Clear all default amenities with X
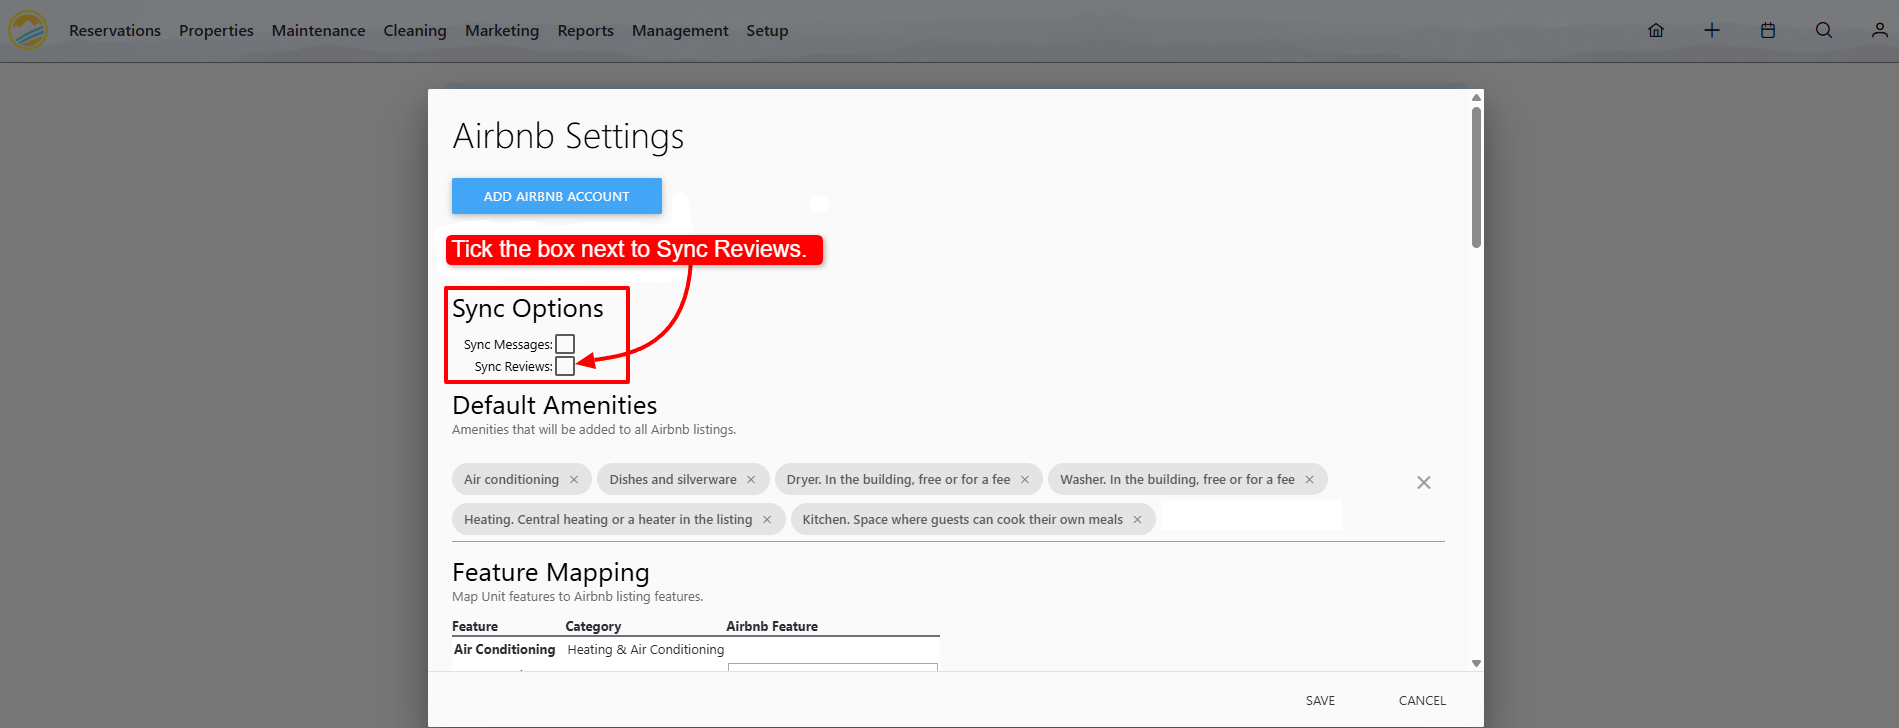1899x728 pixels. click(x=1424, y=482)
